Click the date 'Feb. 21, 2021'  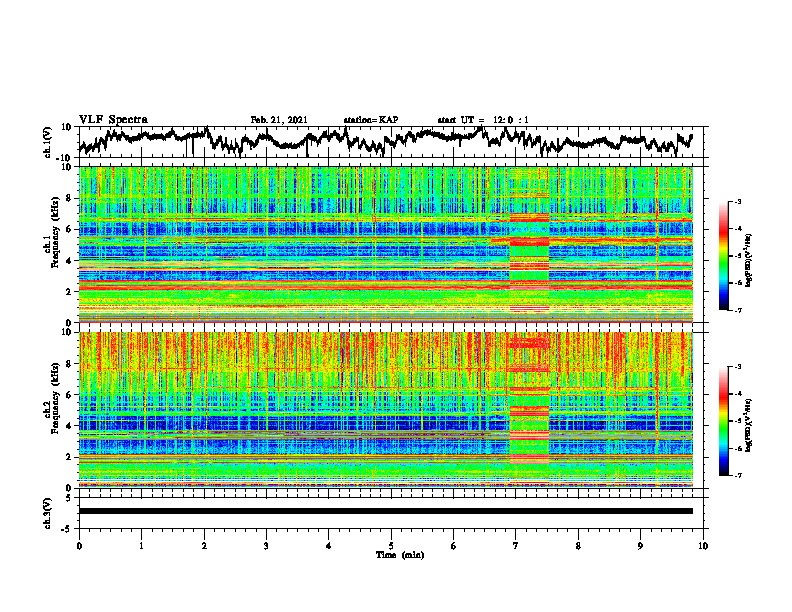pyautogui.click(x=279, y=120)
